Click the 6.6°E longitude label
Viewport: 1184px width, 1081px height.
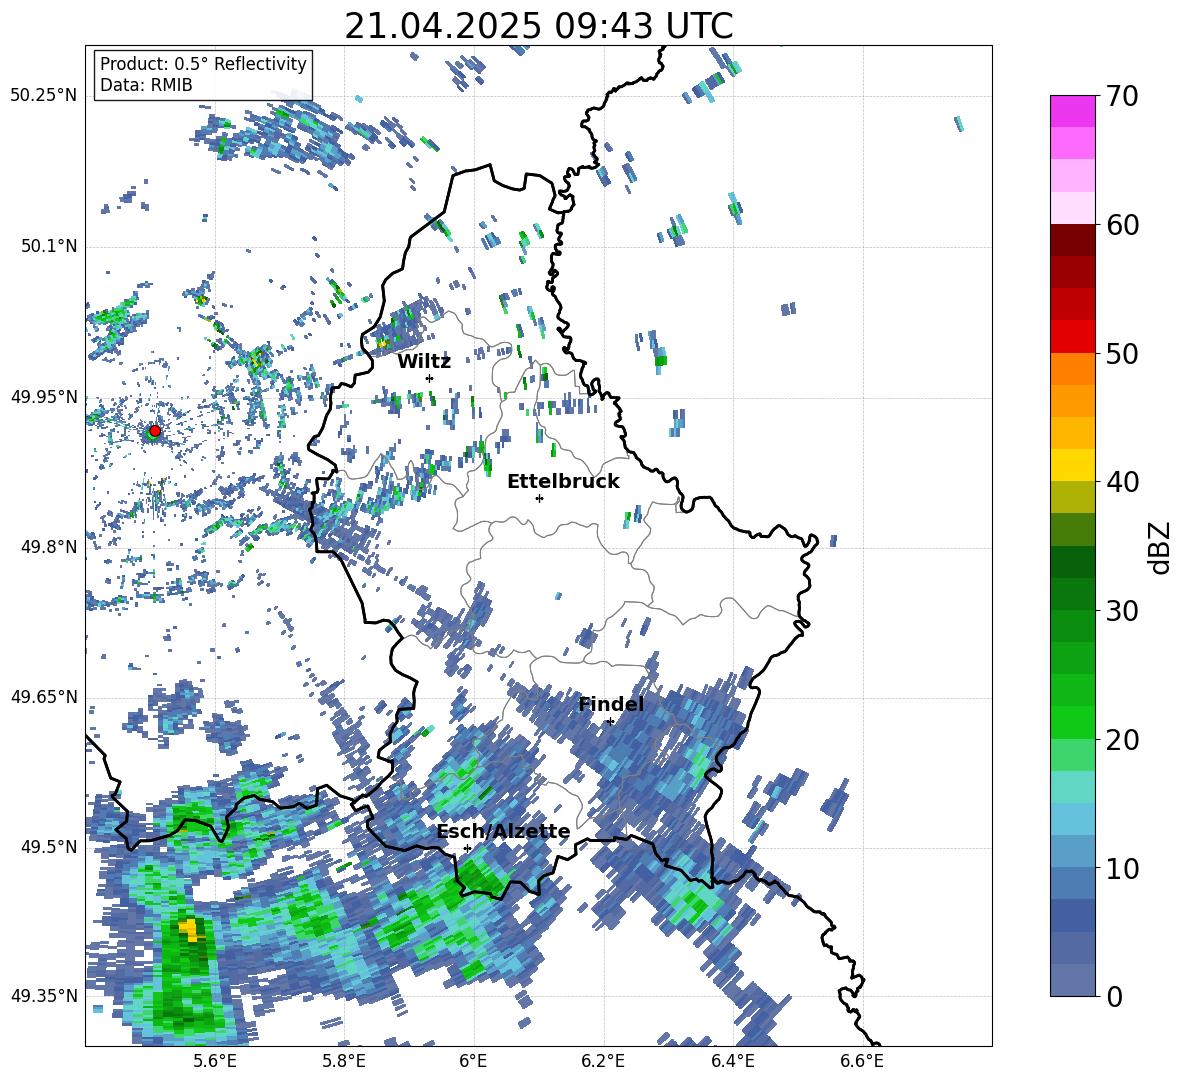[x=862, y=1061]
